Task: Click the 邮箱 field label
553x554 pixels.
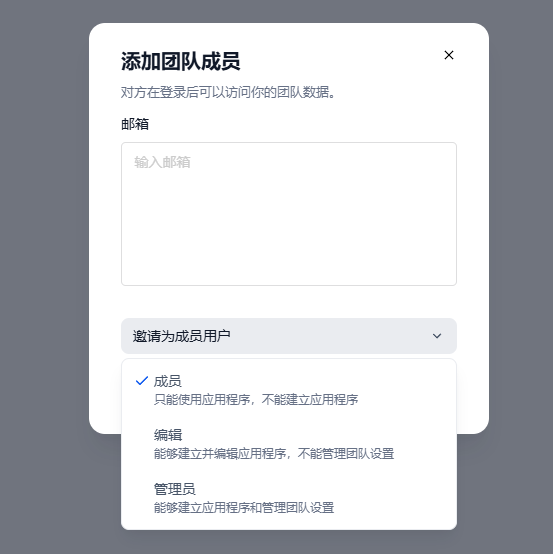Action: [135, 124]
